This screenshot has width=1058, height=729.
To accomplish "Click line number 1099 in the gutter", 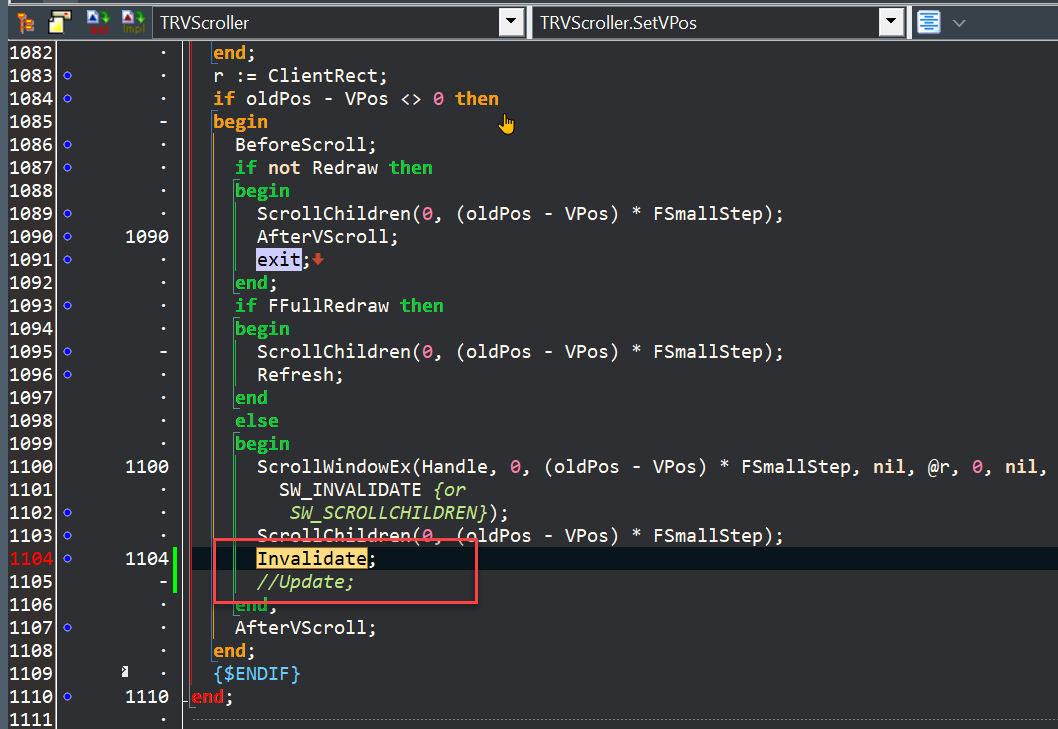I will pos(31,443).
